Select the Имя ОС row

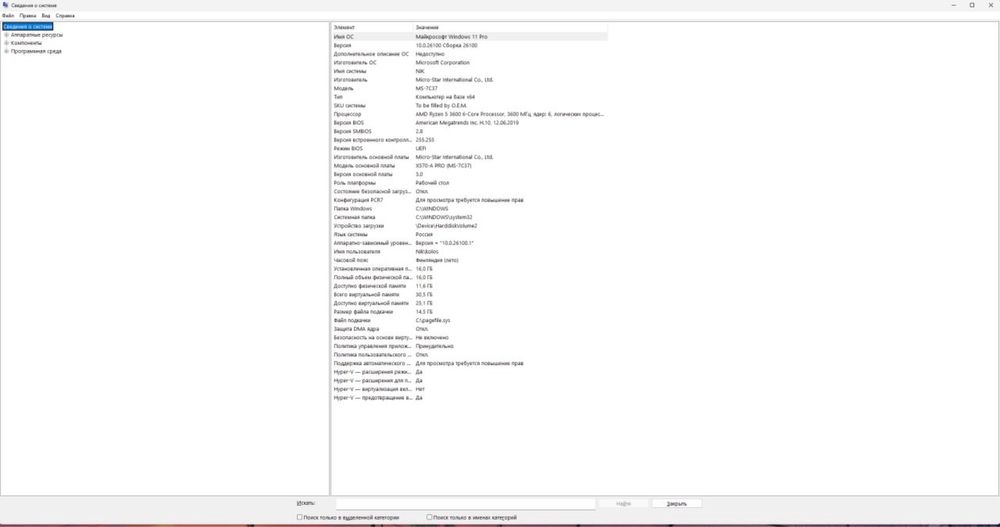coord(469,37)
